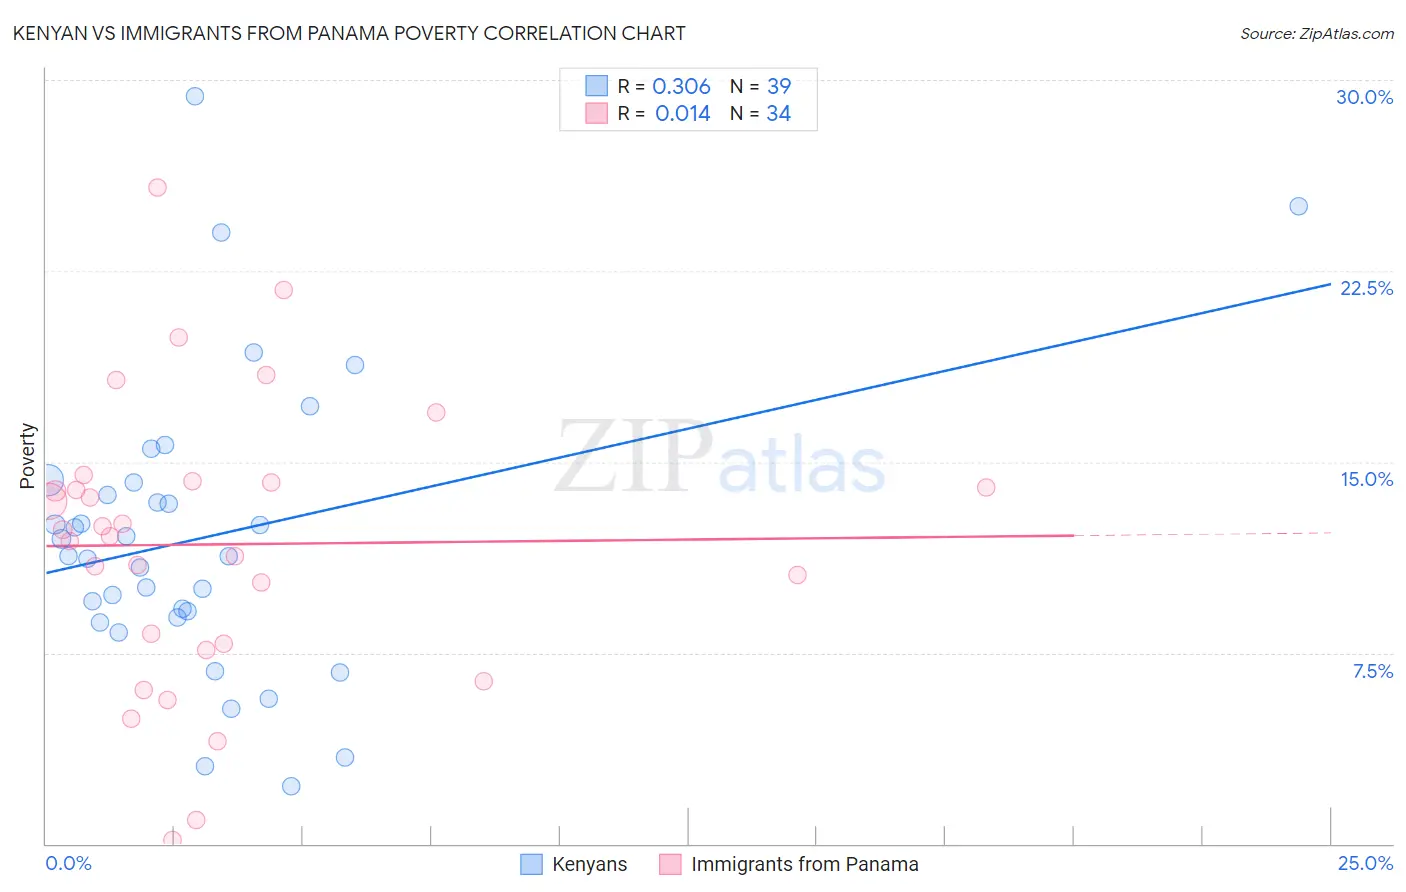Click the Poverty y-axis title
The width and height of the screenshot is (1406, 892).
click(x=28, y=456)
